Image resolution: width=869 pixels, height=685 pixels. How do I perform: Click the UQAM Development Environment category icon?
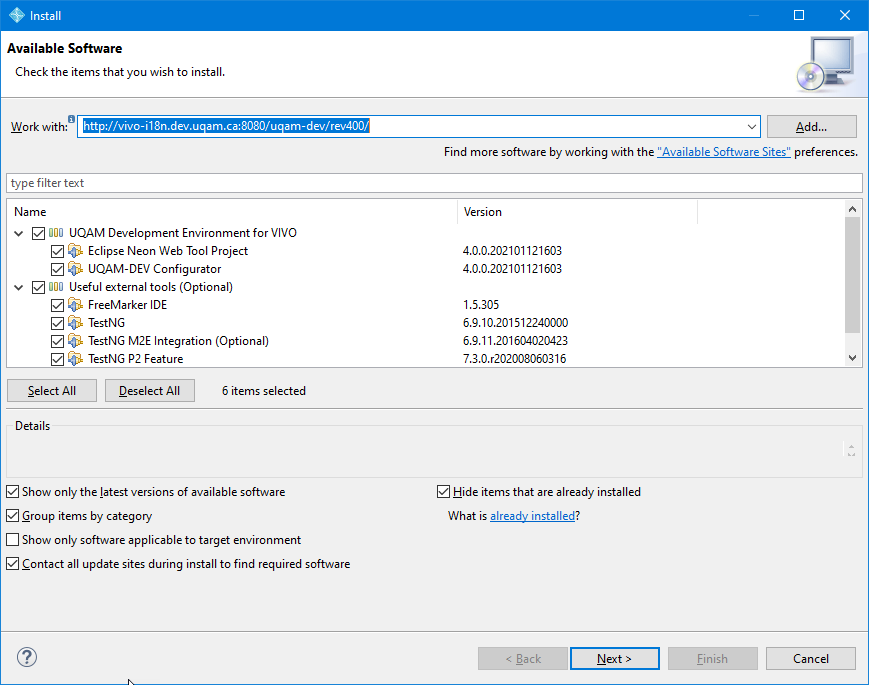[x=56, y=233]
